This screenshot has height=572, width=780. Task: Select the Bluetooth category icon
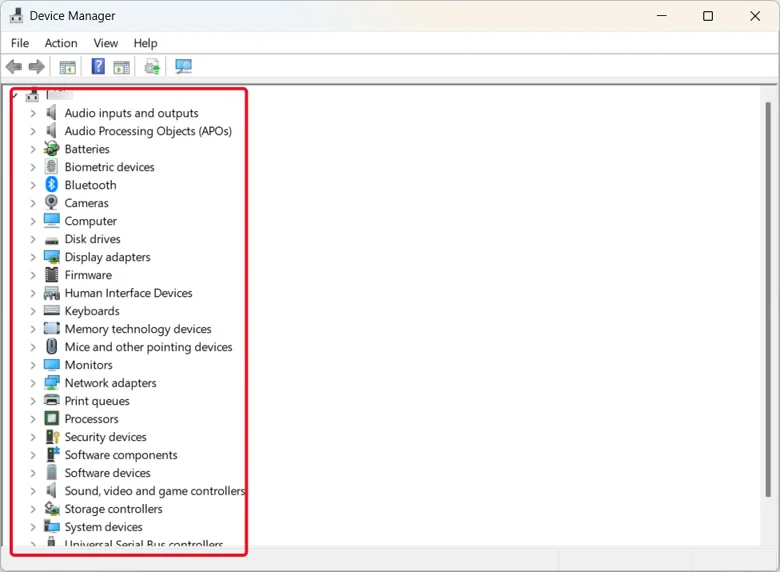point(52,185)
